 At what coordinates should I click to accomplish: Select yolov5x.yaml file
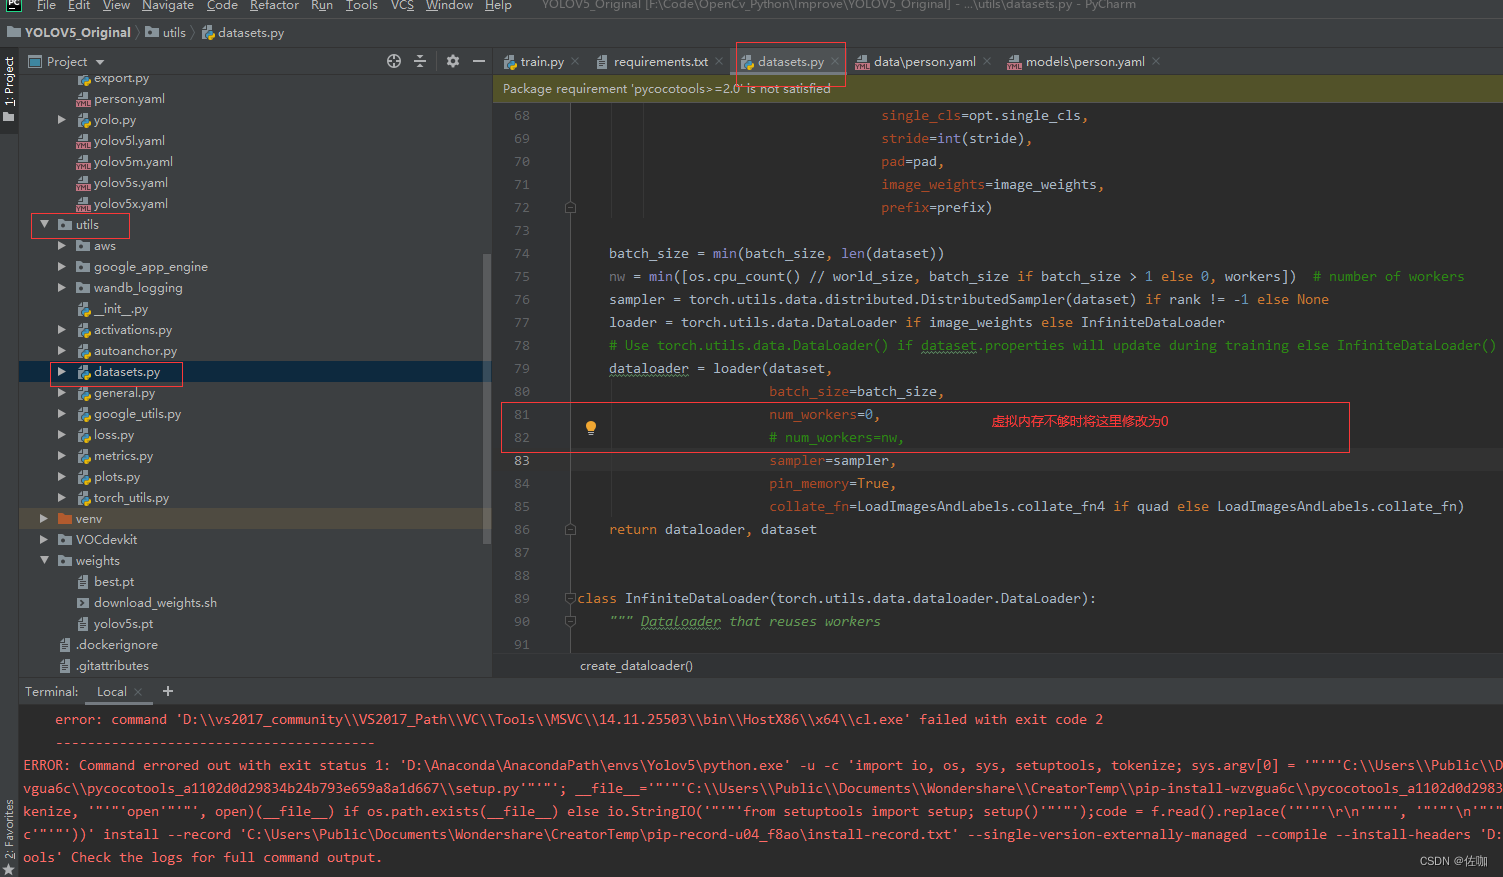(x=130, y=204)
